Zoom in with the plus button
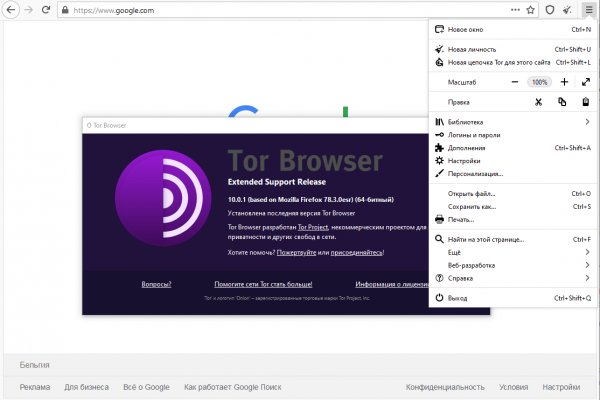Viewport: 600px width, 400px height. (x=564, y=81)
